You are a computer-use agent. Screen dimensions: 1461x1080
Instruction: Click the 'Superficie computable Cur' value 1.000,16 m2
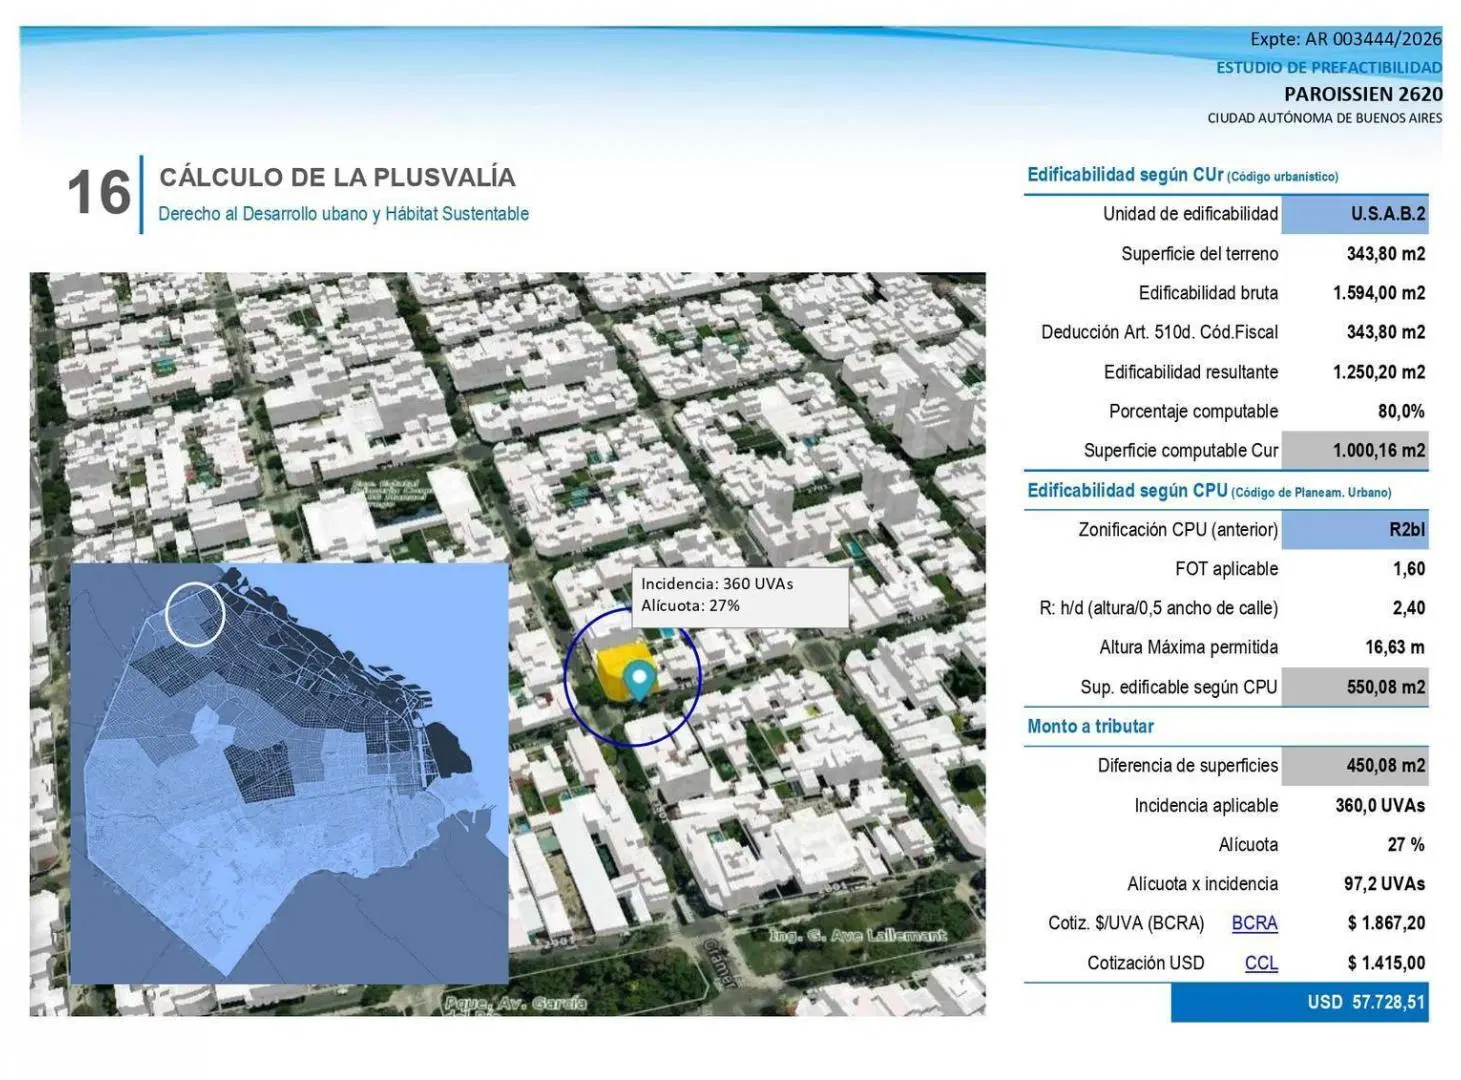click(x=1355, y=450)
